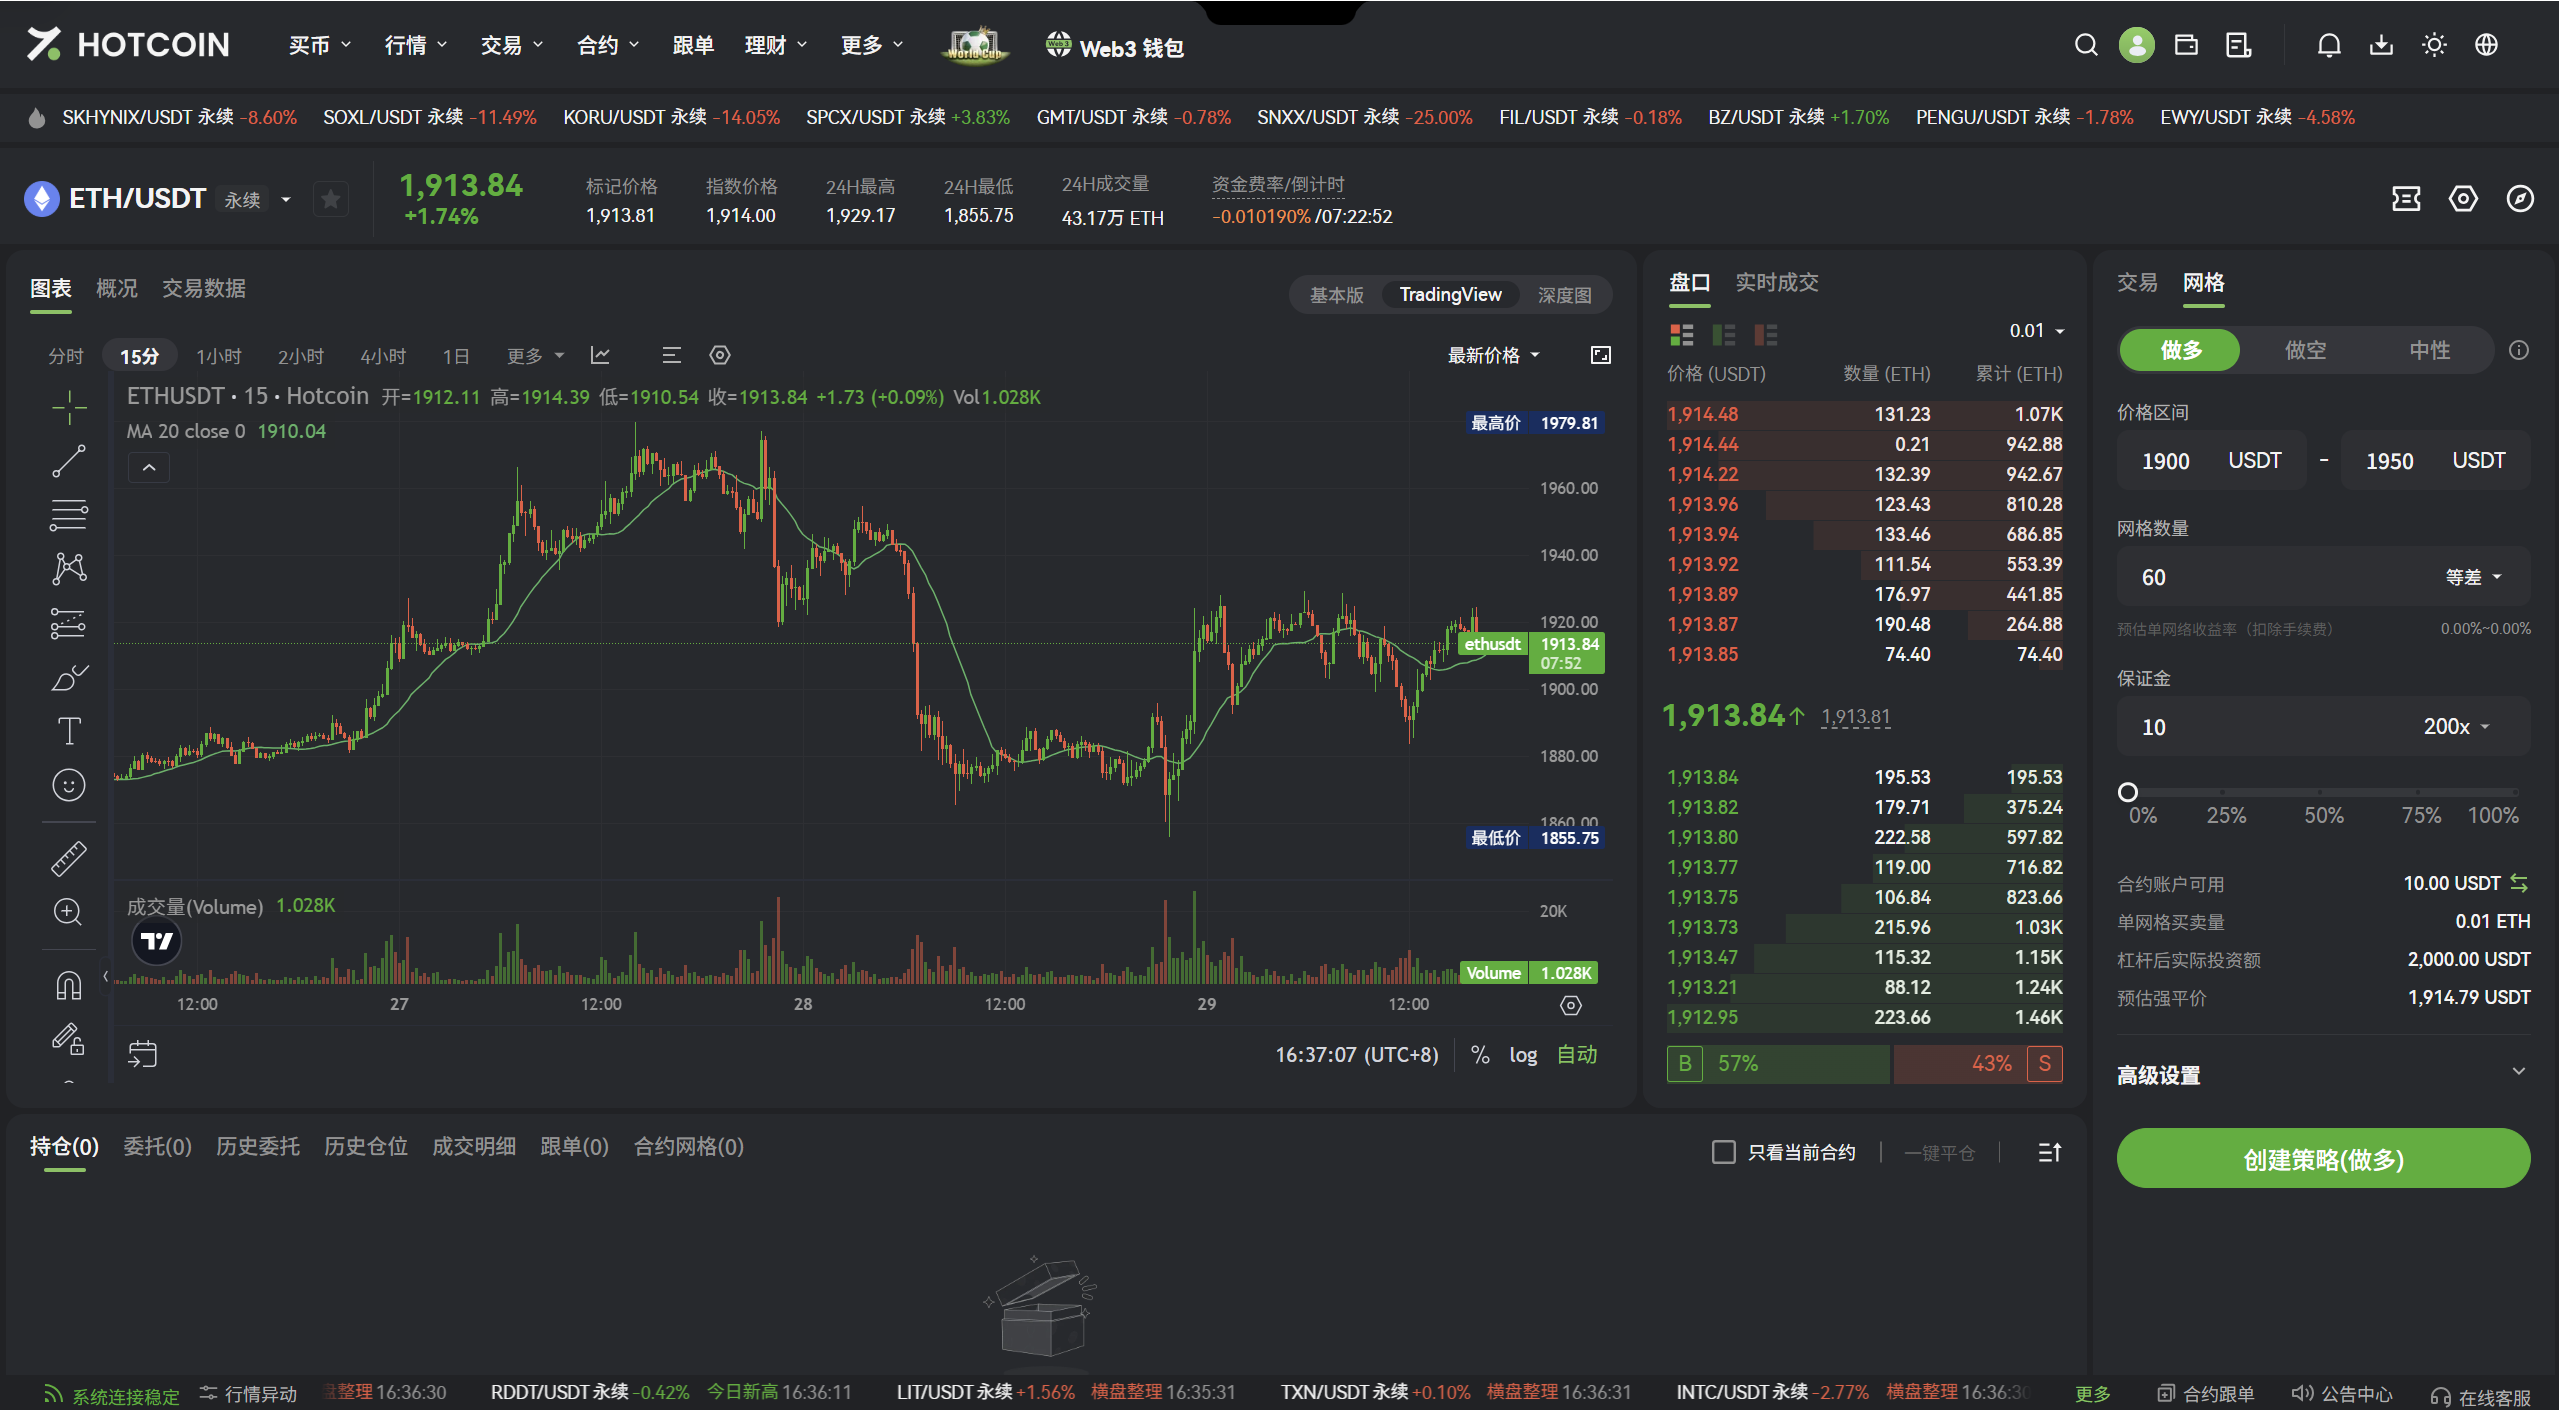Click 创建策略(做多) button
Screen dimensions: 2559x1410
(x=2323, y=1159)
